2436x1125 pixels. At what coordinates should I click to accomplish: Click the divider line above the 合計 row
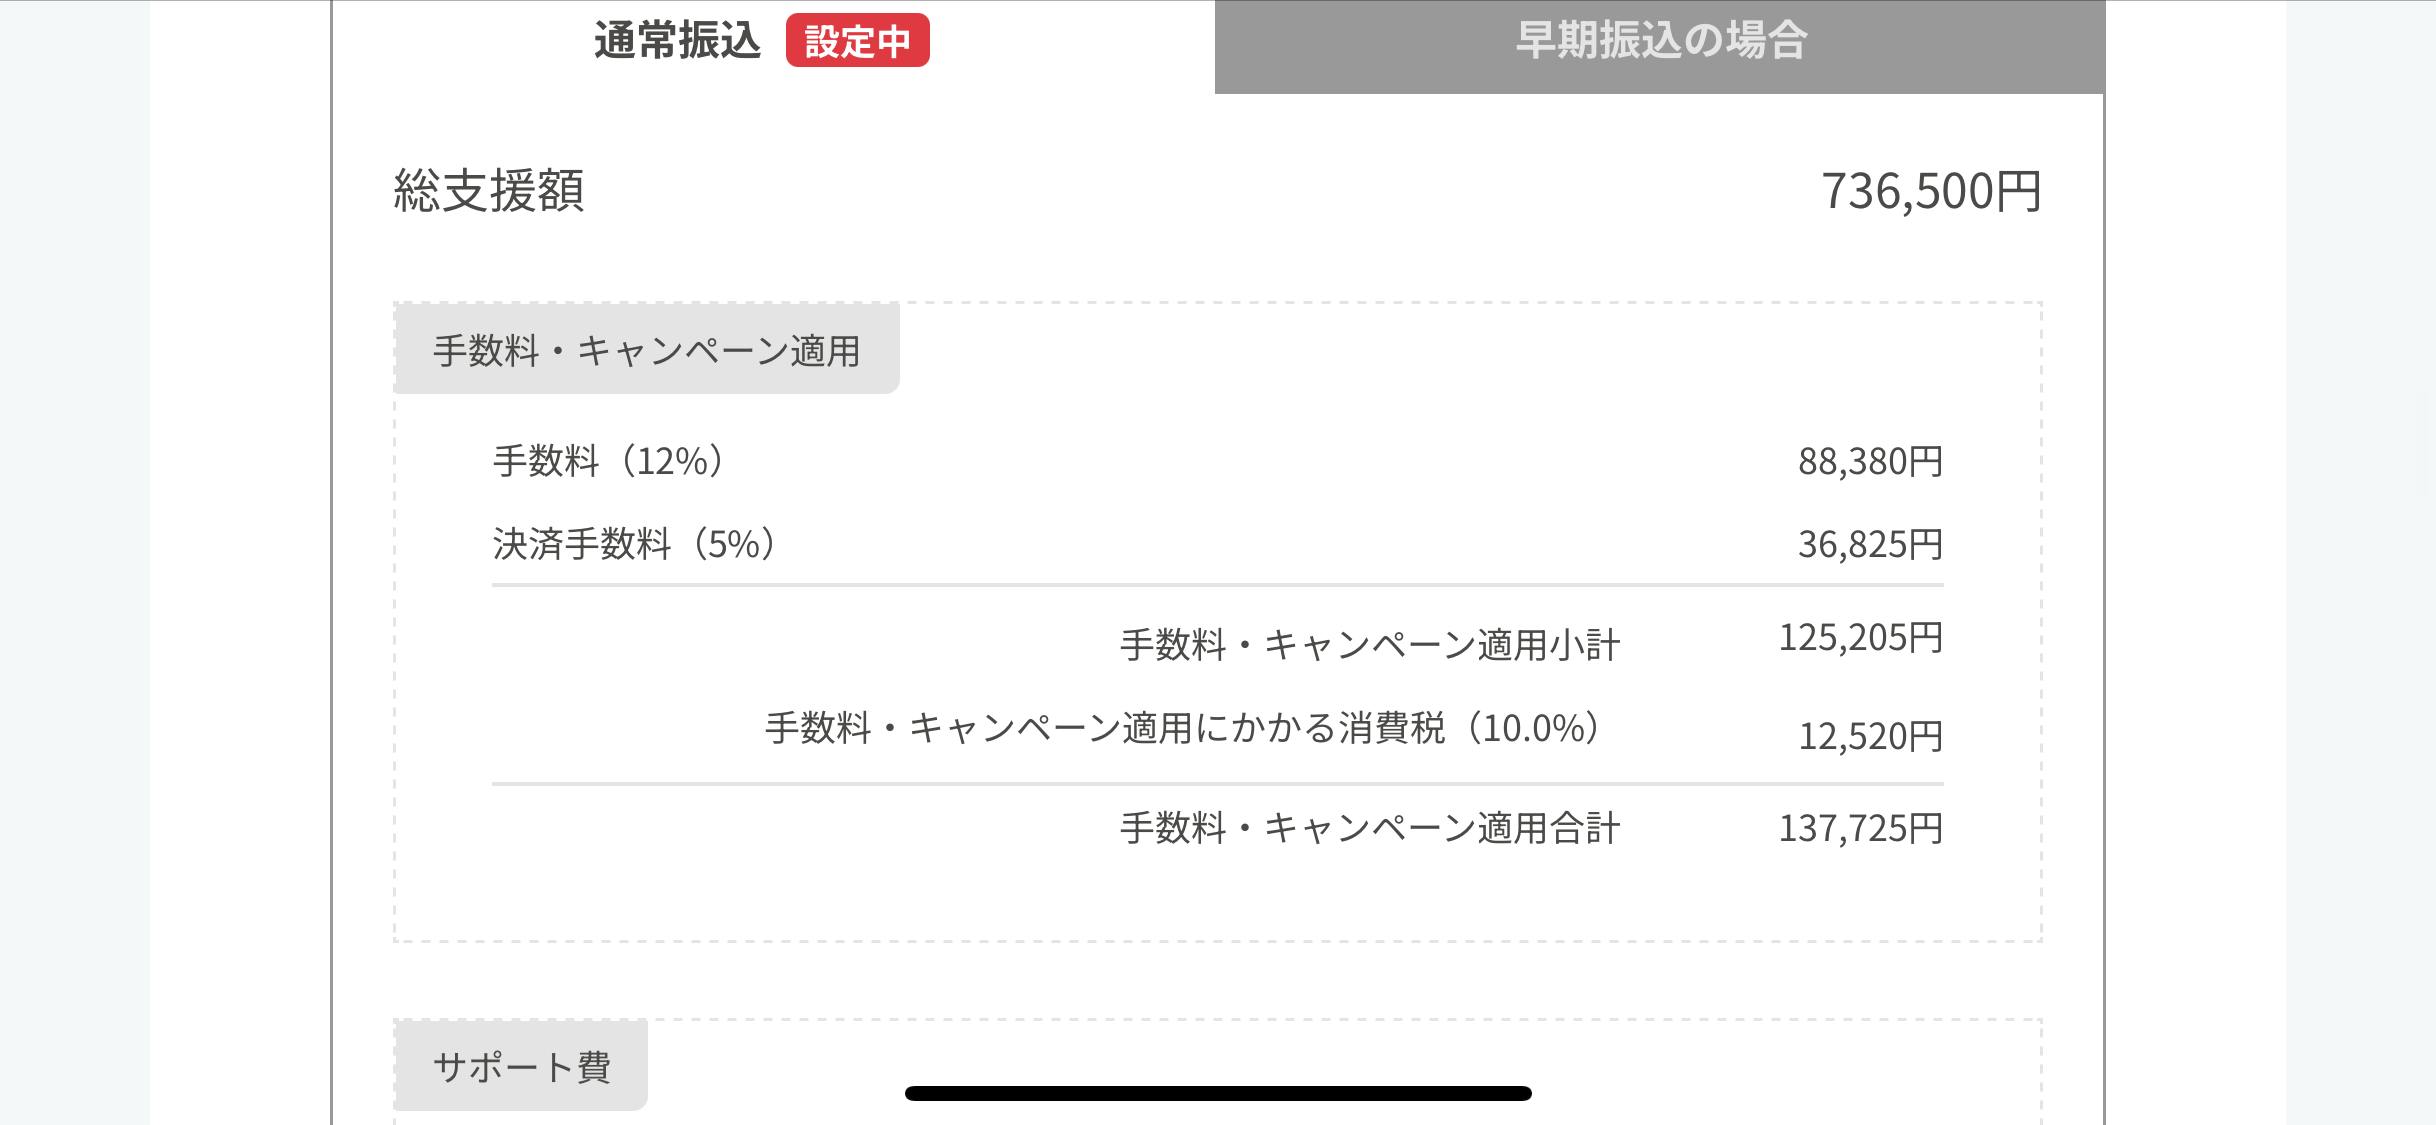click(1217, 784)
